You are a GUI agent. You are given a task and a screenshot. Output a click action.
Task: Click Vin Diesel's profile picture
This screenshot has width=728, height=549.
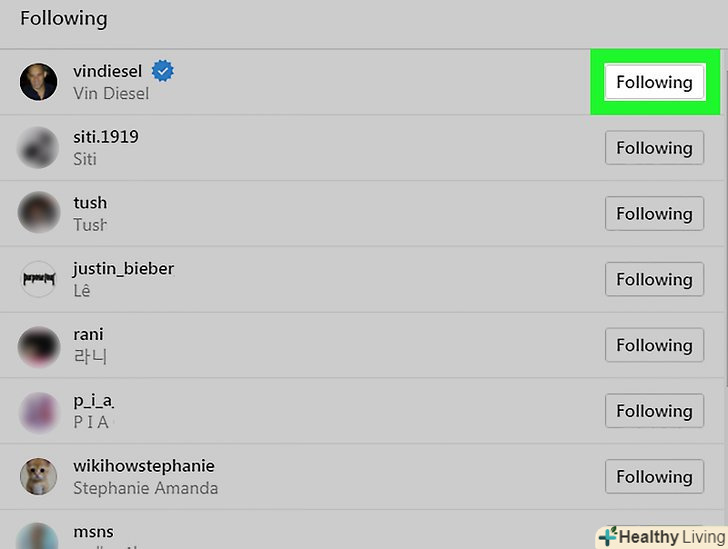pos(39,82)
